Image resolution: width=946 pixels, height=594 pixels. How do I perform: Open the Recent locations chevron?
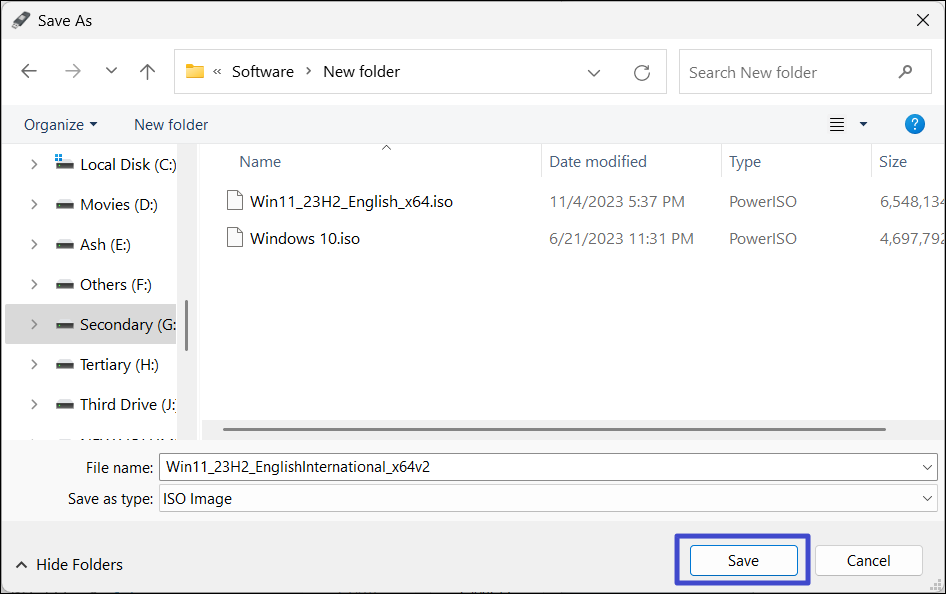tap(111, 72)
